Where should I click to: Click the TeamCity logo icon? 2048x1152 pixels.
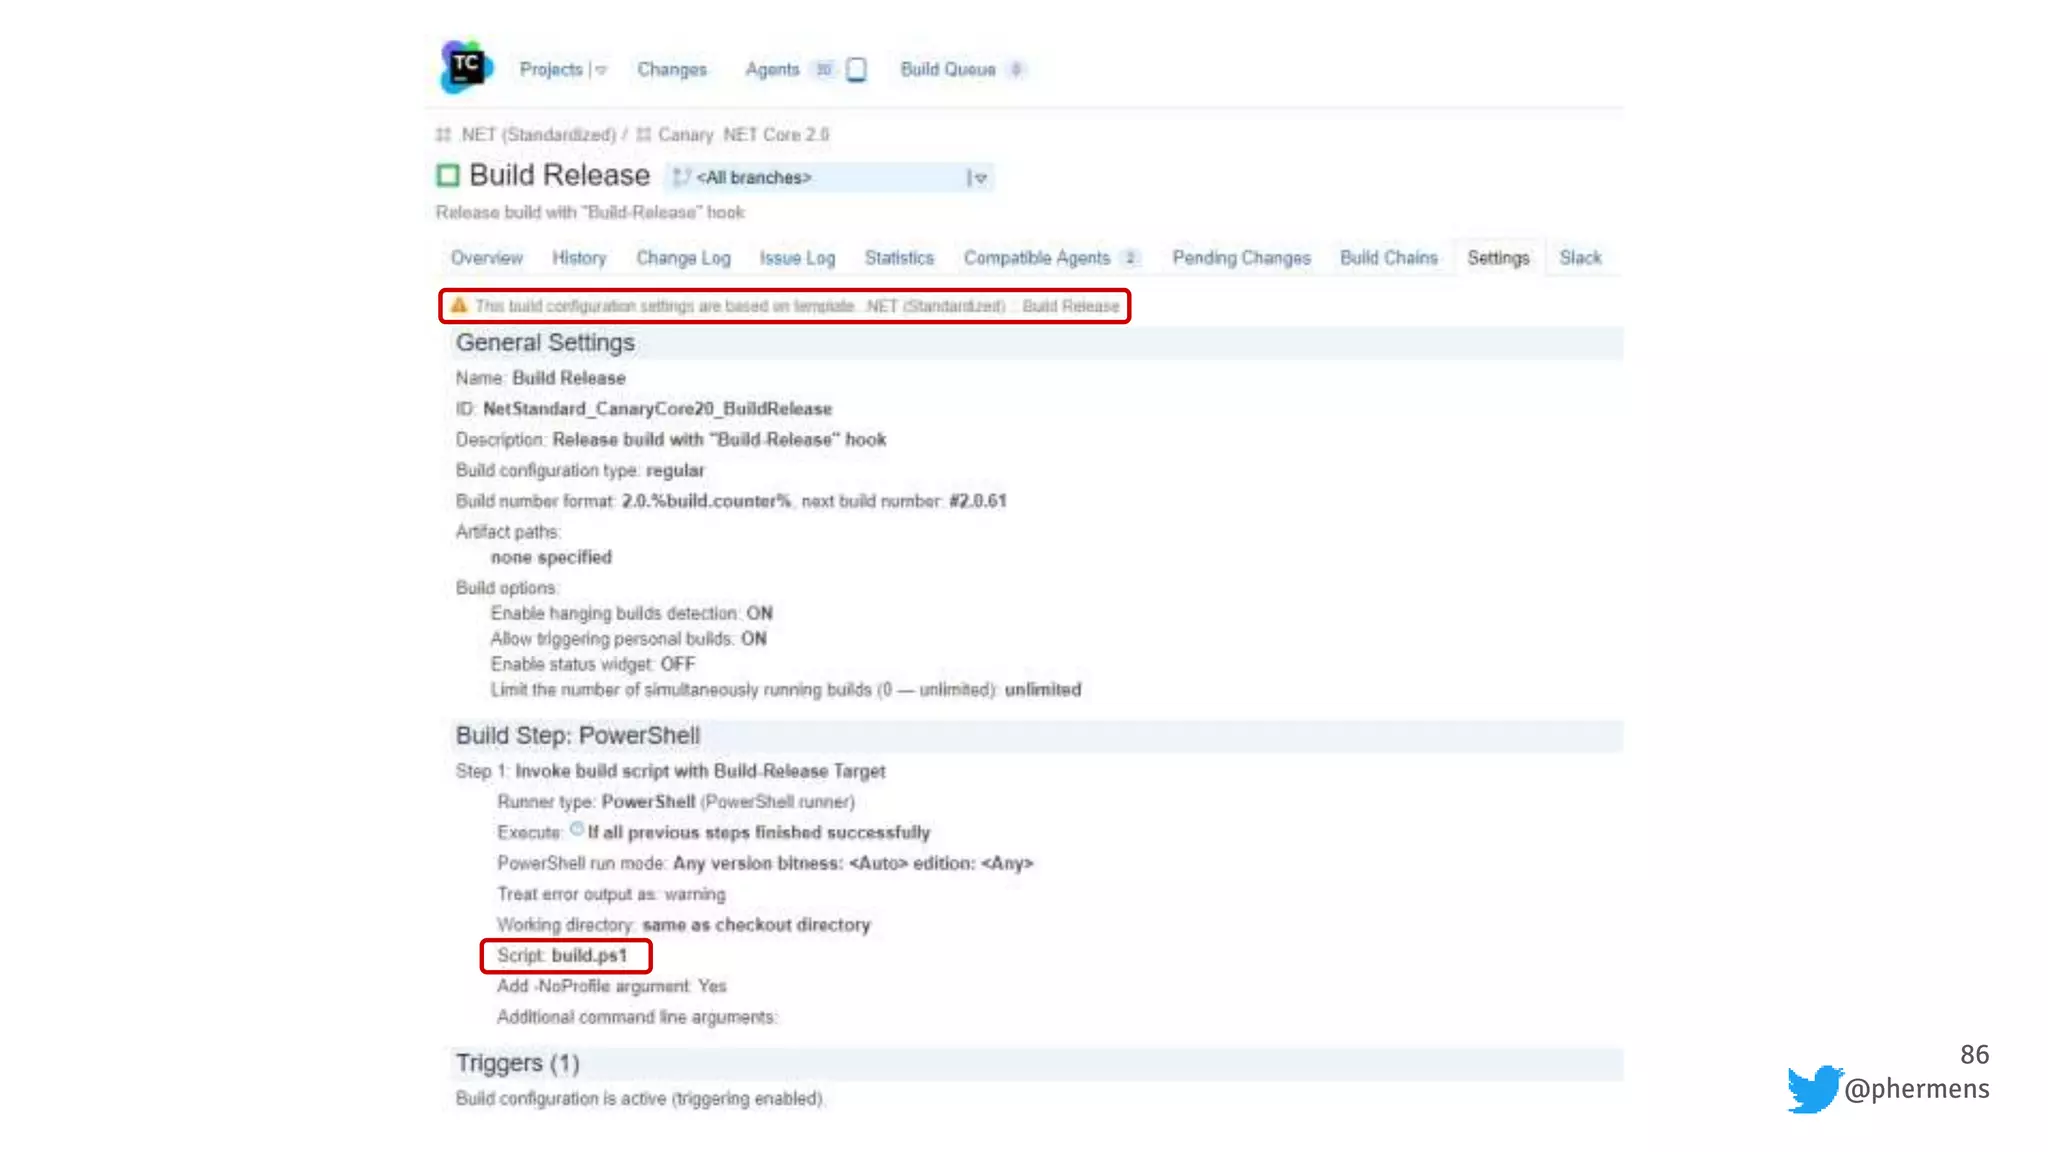[466, 67]
